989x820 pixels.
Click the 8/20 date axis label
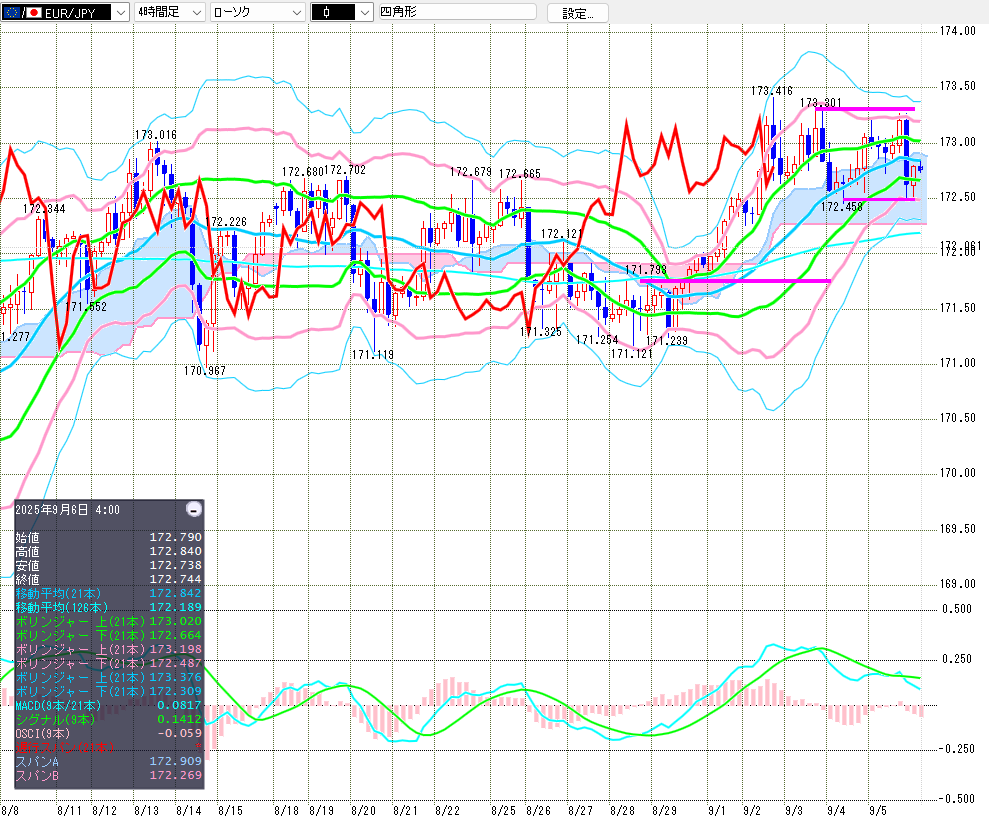(363, 811)
